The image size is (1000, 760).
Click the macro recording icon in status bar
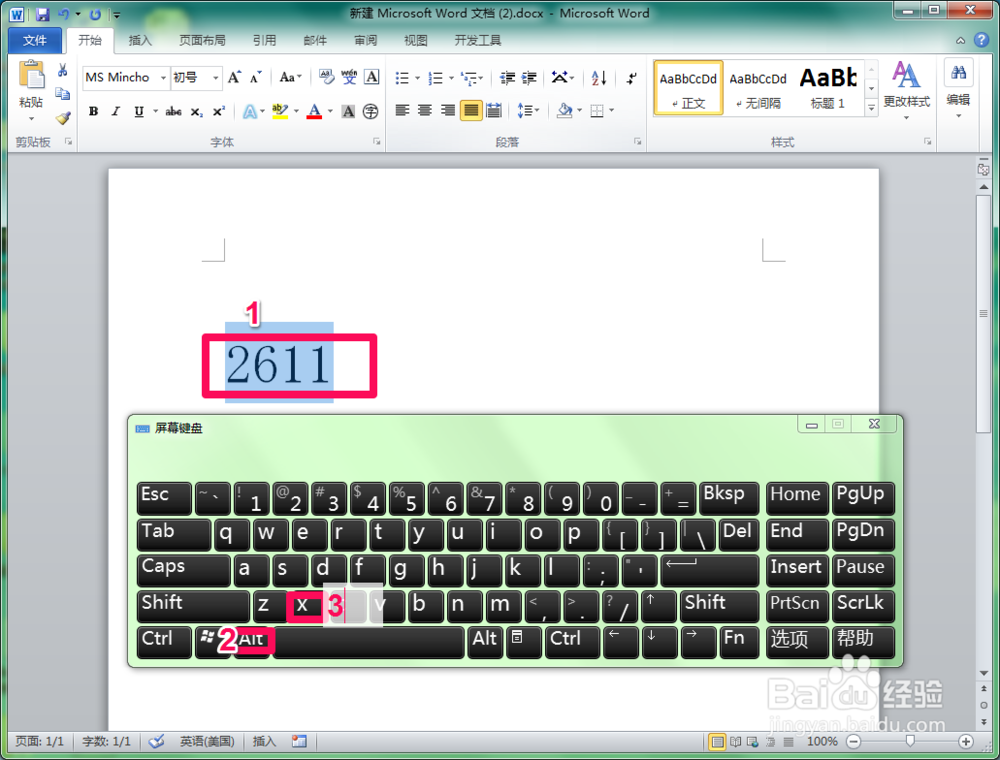point(299,741)
